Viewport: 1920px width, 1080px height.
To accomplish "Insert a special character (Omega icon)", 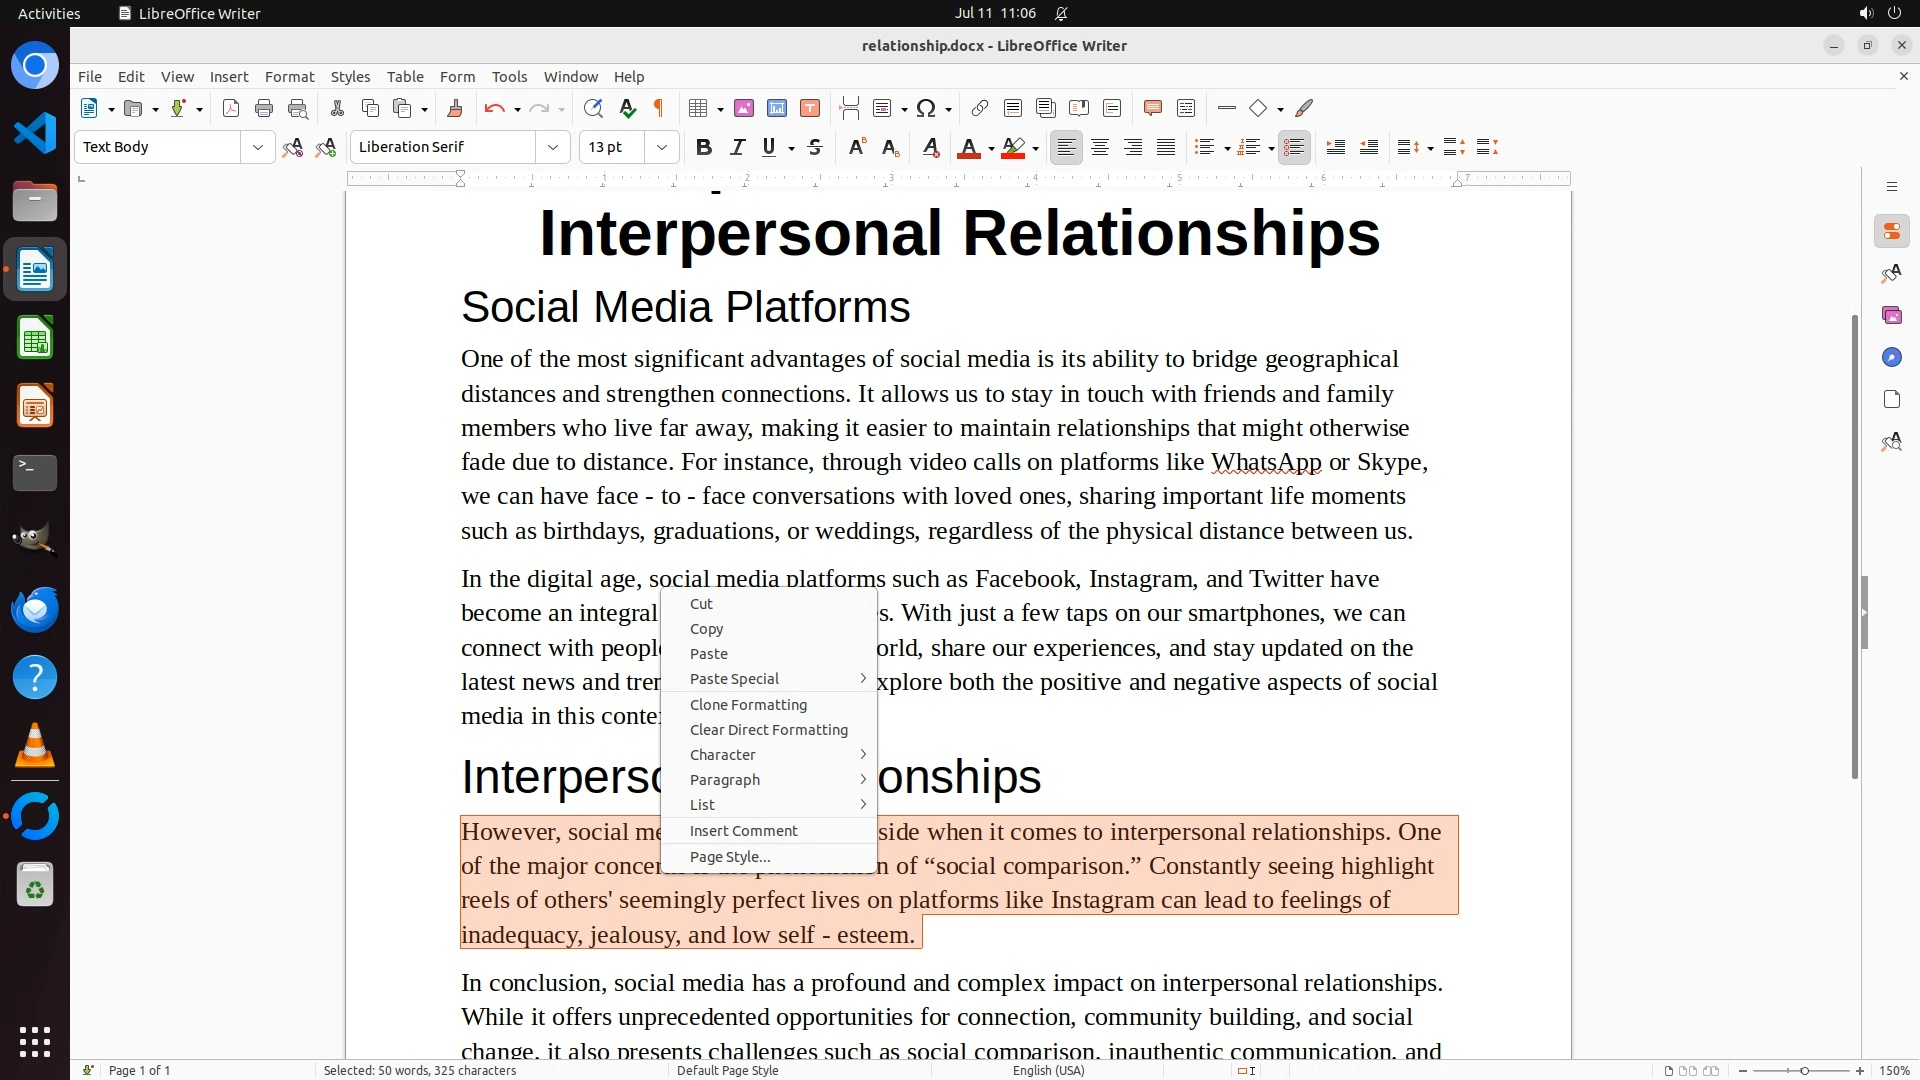I will pyautogui.click(x=926, y=108).
